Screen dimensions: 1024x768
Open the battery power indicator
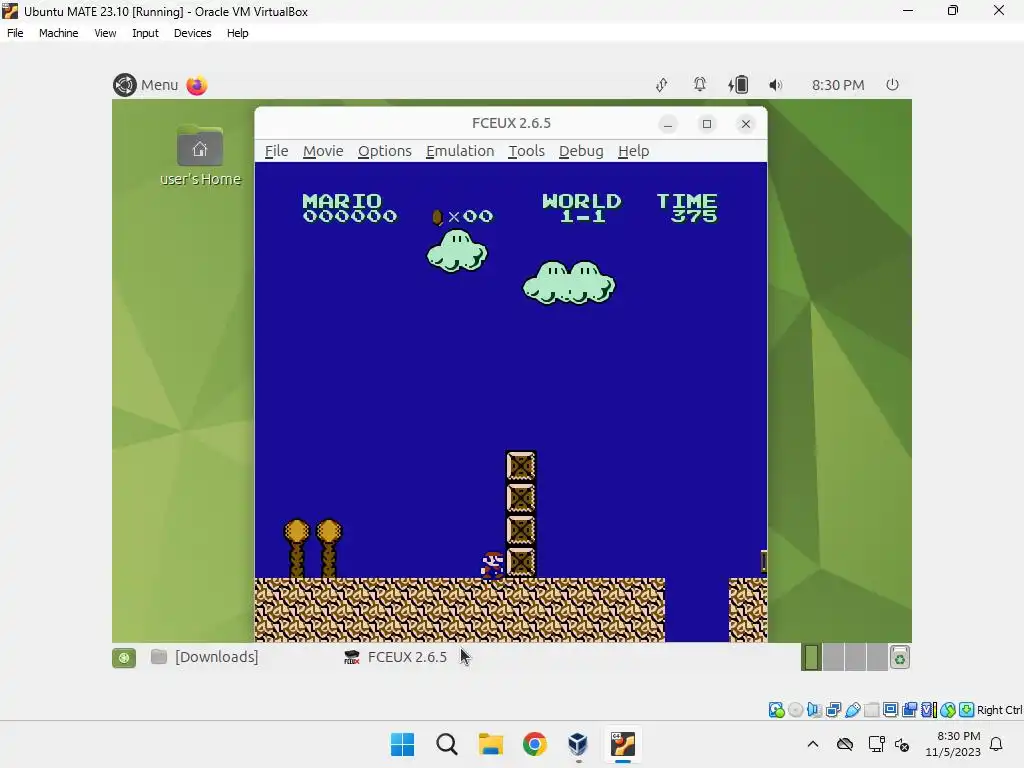click(x=738, y=85)
